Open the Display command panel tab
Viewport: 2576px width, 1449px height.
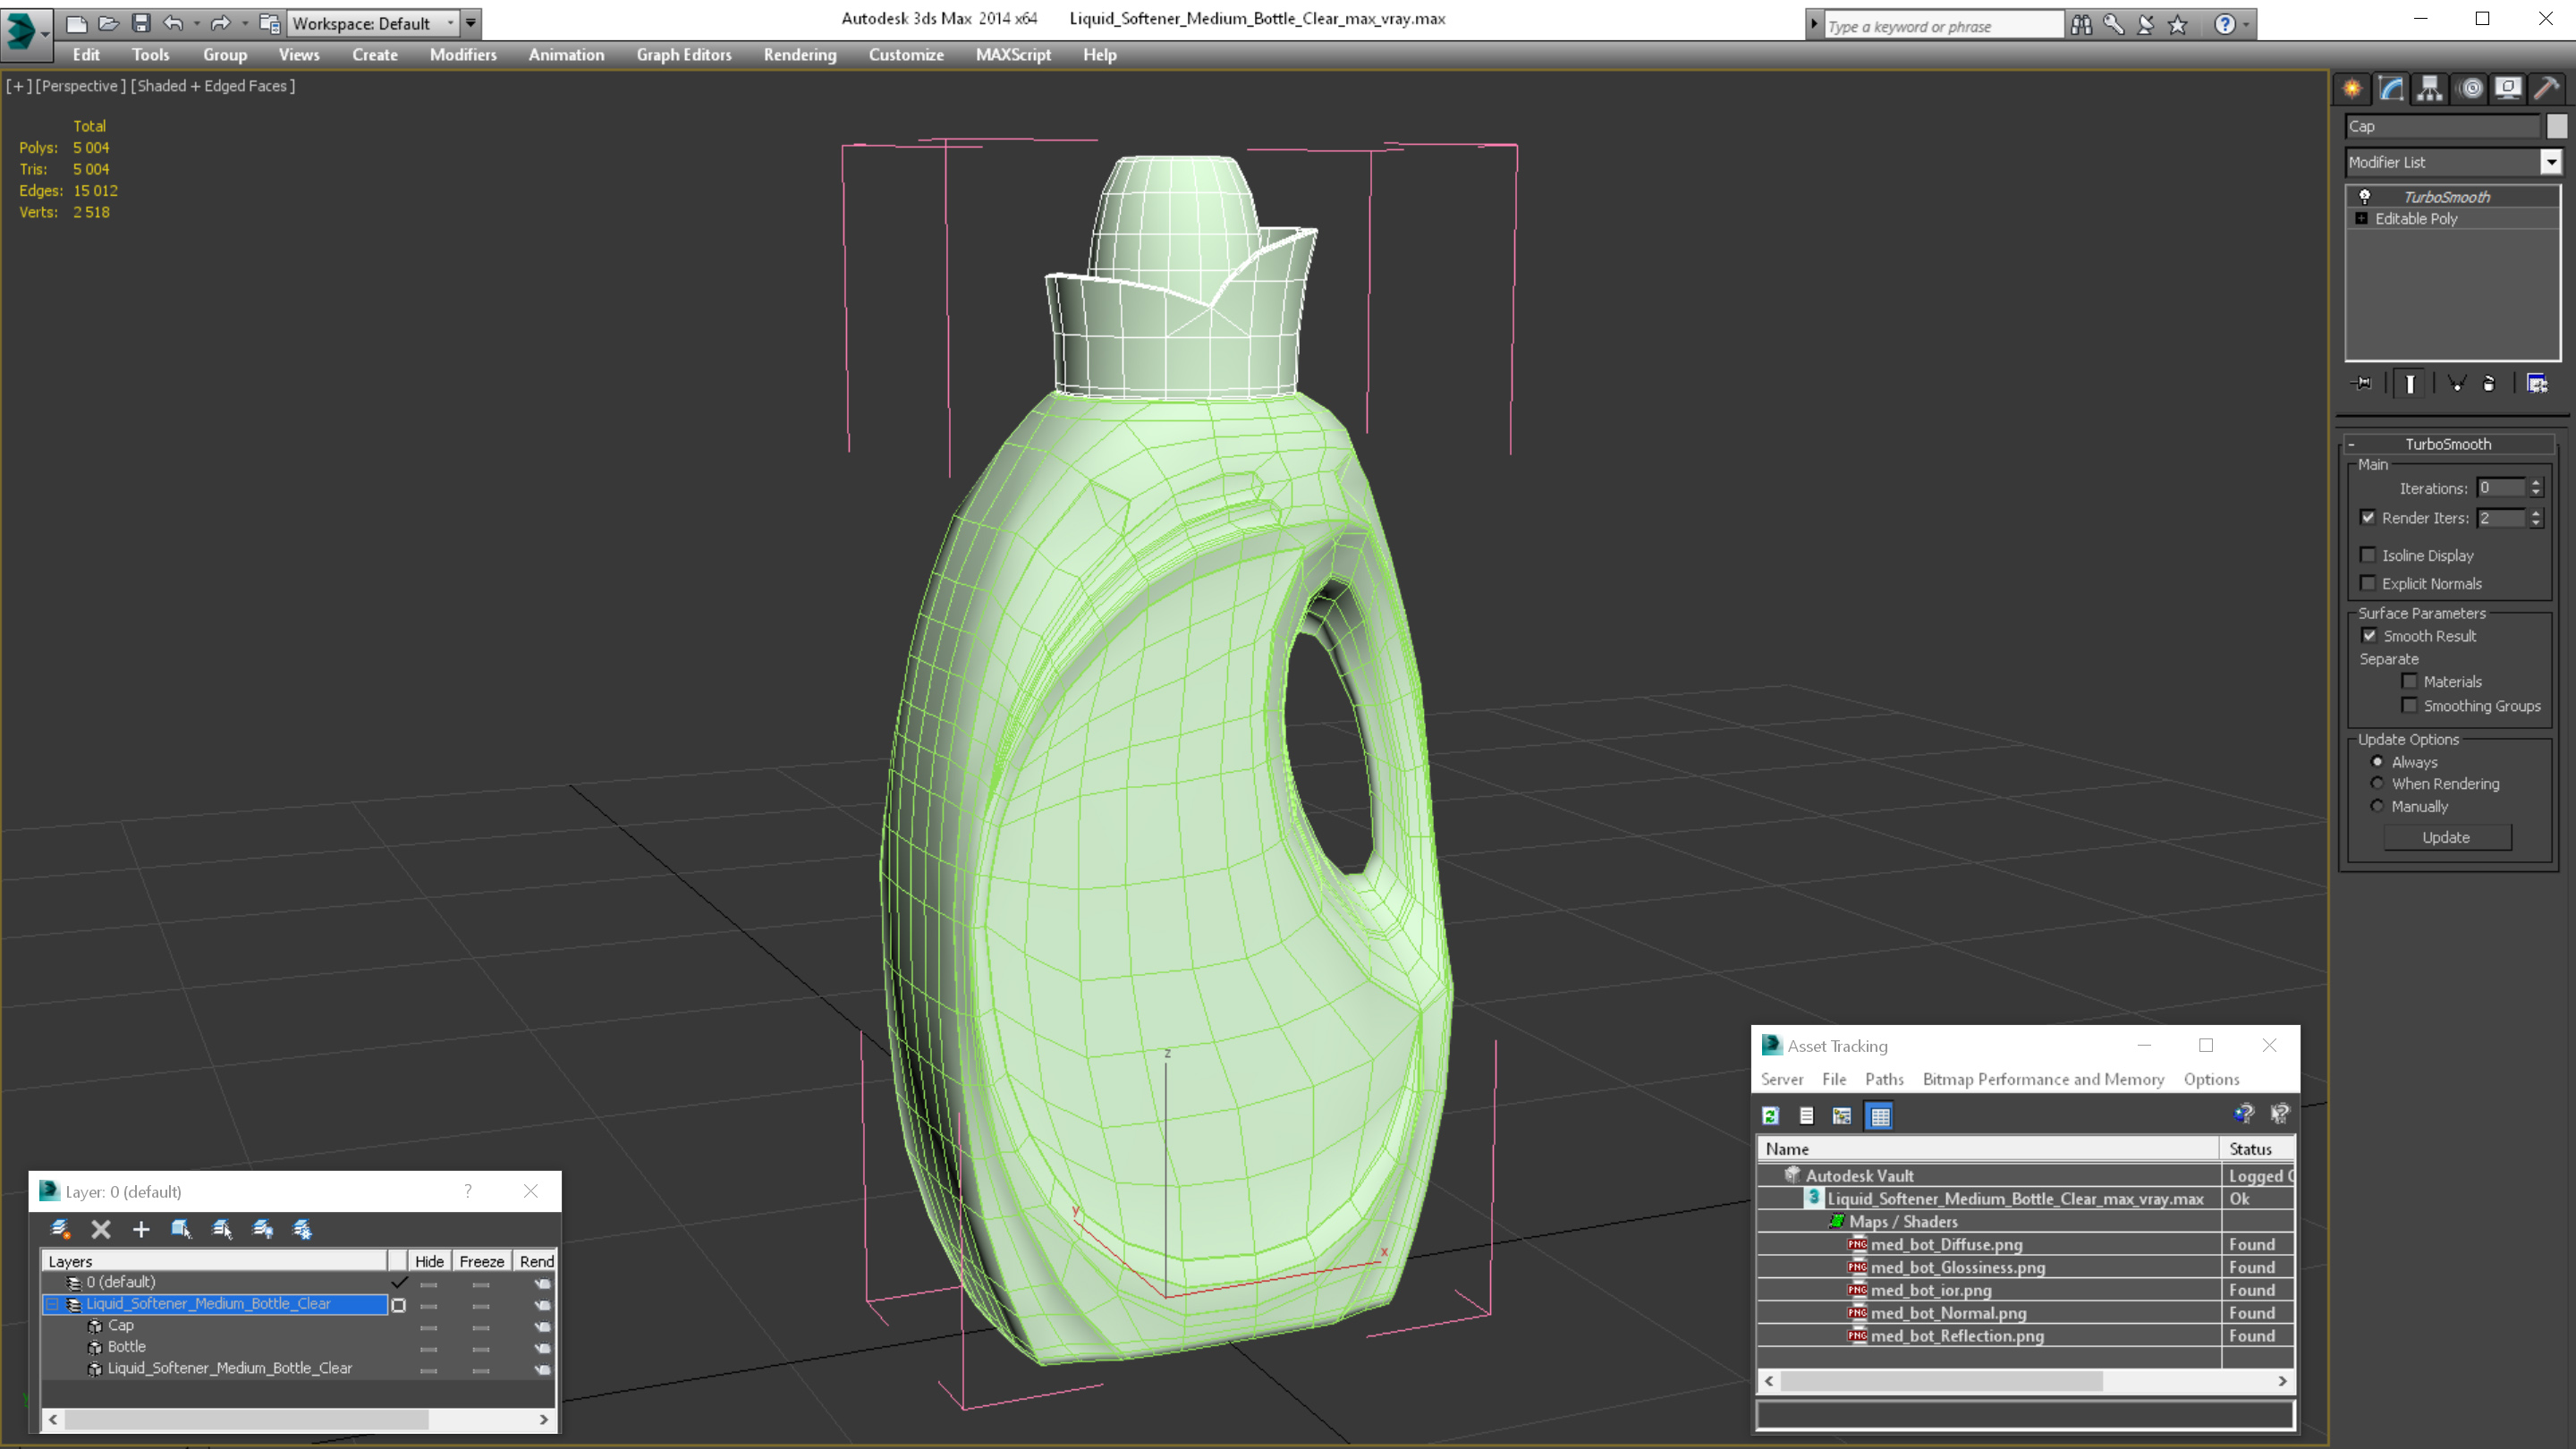click(2508, 89)
